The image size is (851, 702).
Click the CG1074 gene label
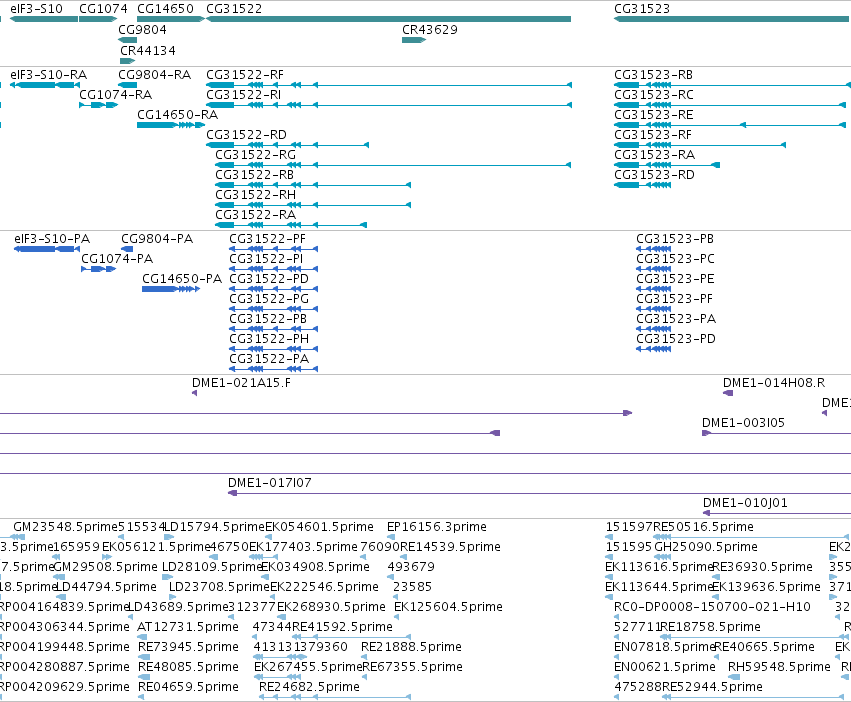[x=103, y=9]
